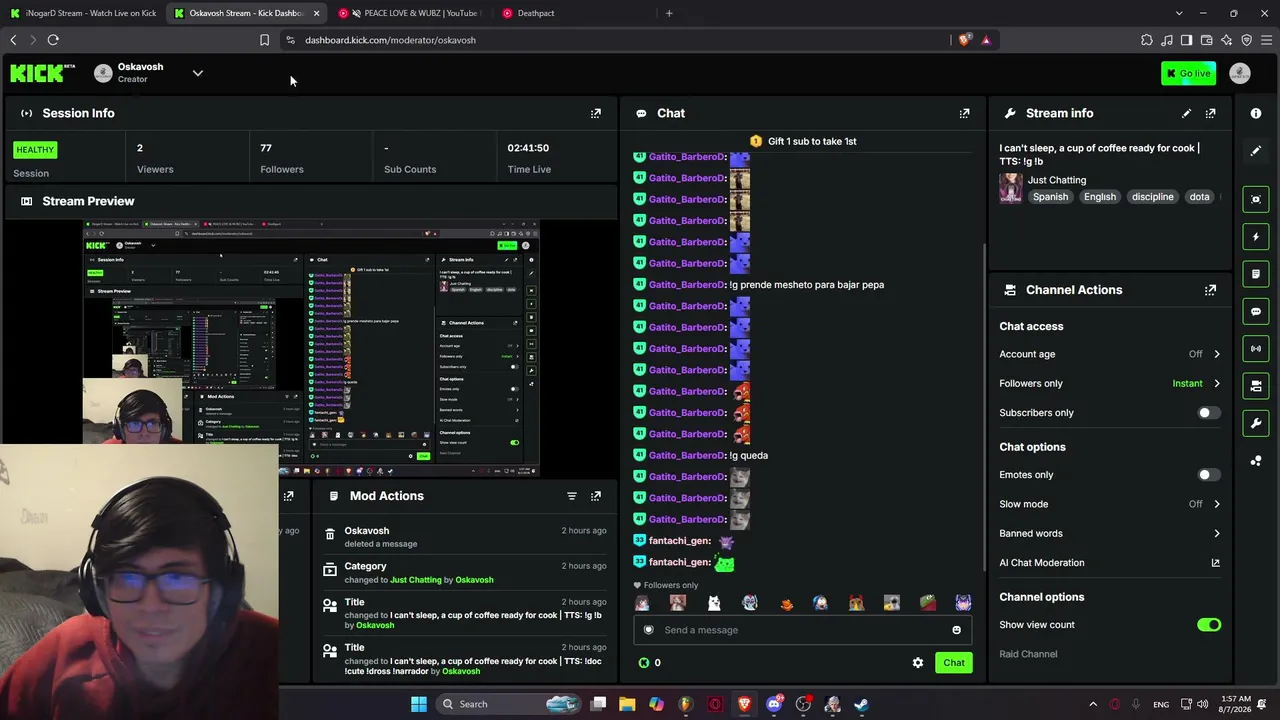Switch to the iNogarD Stream browser tab
The image size is (1280, 720).
83,13
